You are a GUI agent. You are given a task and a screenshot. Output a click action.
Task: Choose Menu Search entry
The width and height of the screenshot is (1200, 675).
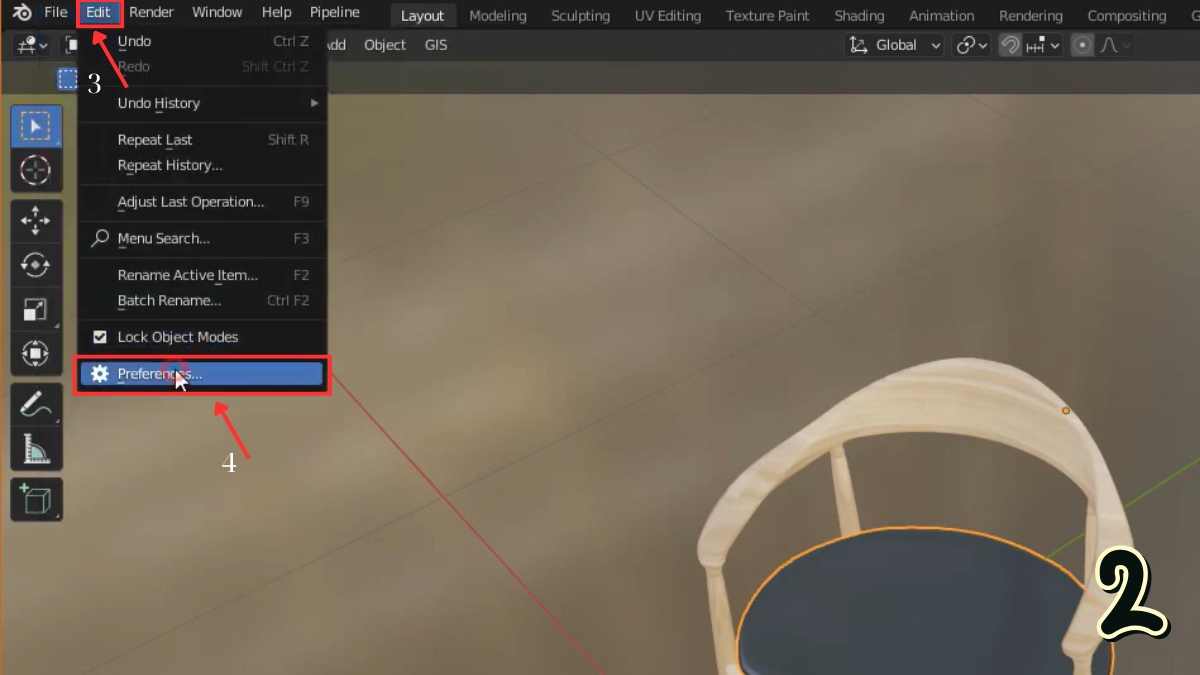click(201, 238)
